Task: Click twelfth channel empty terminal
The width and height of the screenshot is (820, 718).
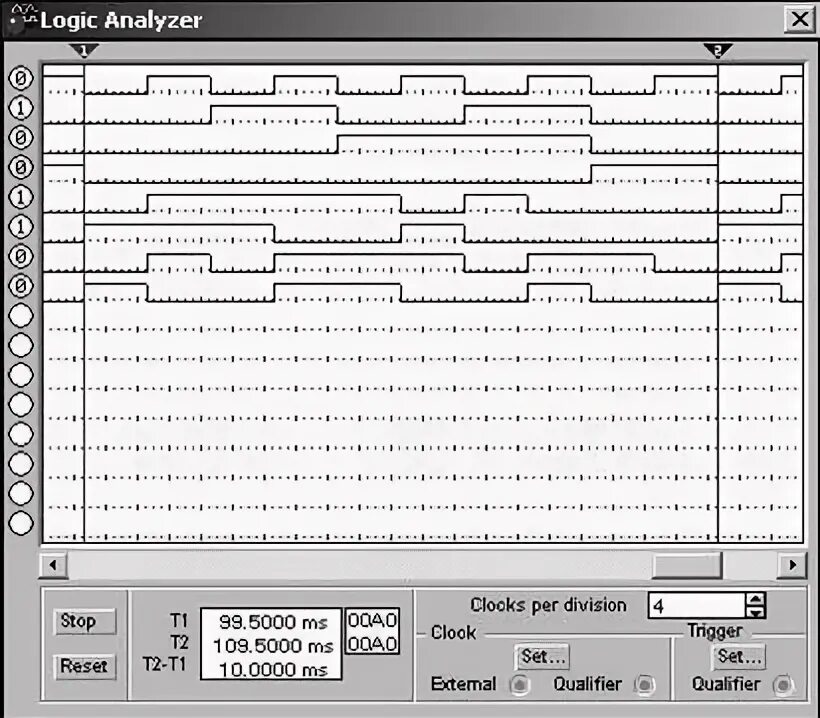Action: pyautogui.click(x=21, y=405)
